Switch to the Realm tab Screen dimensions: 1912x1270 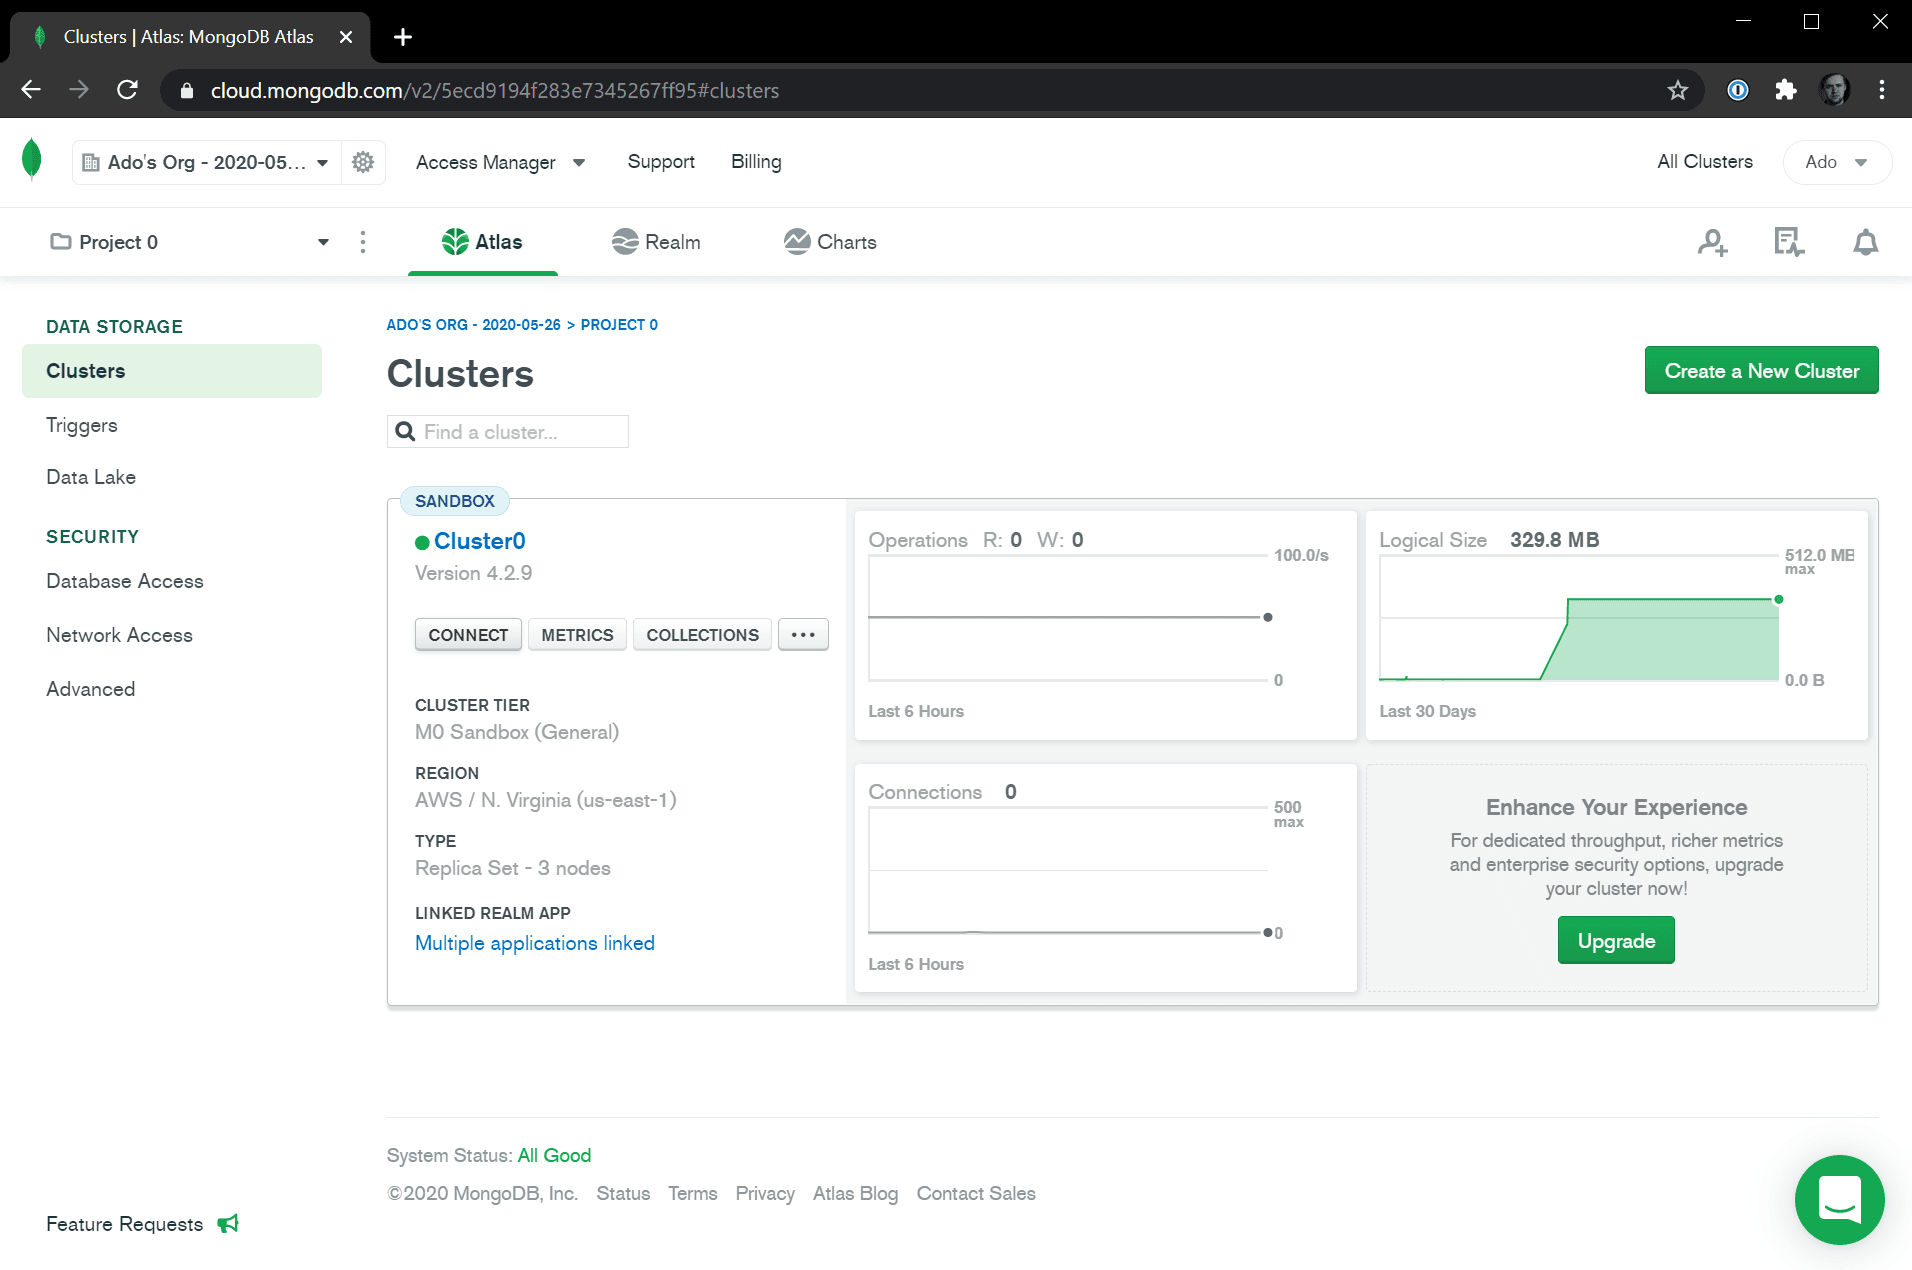coord(656,242)
